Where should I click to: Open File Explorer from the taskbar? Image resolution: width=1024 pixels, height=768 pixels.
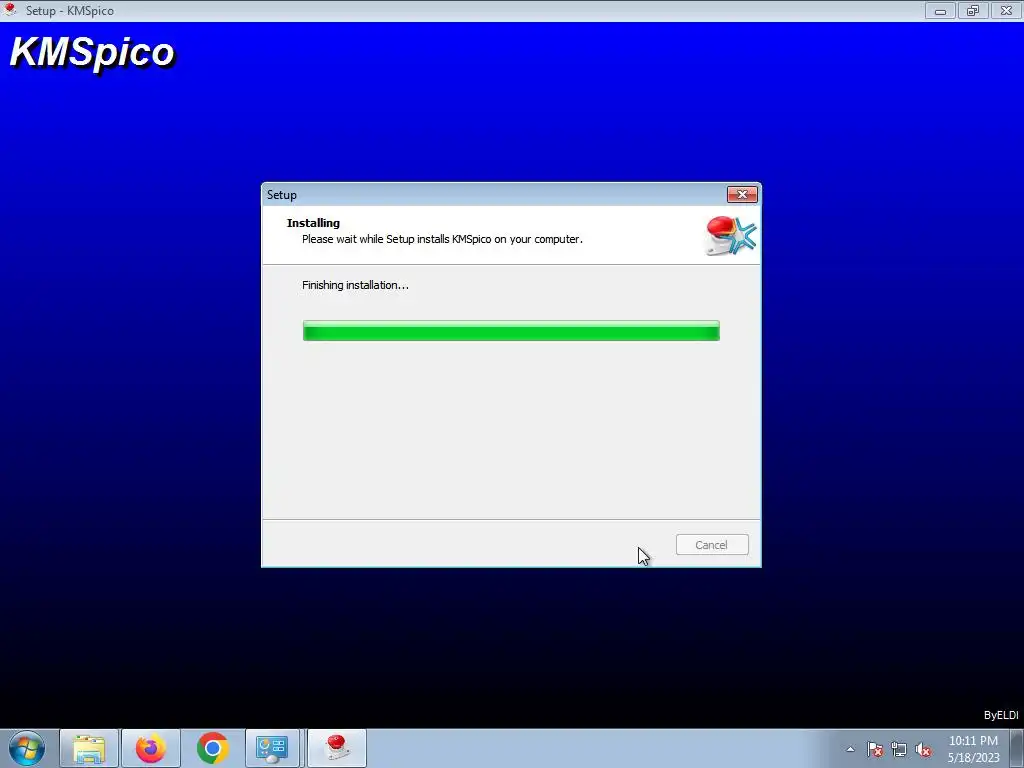[89, 748]
